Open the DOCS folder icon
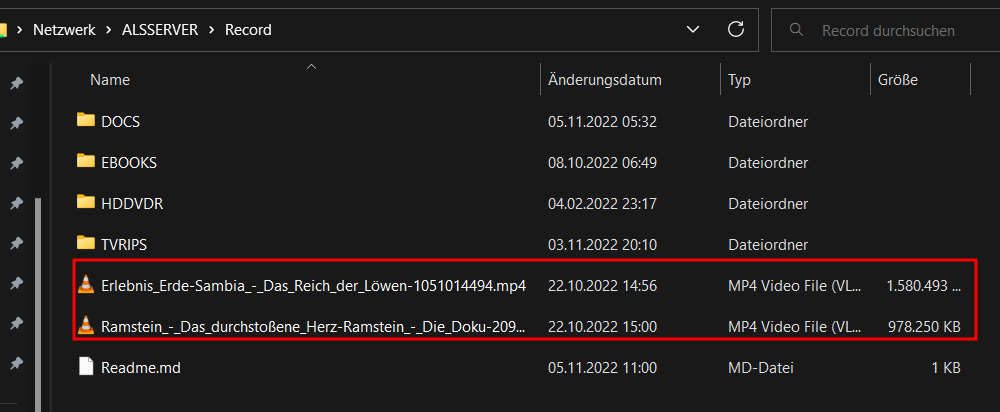This screenshot has width=1000, height=412. (x=85, y=120)
